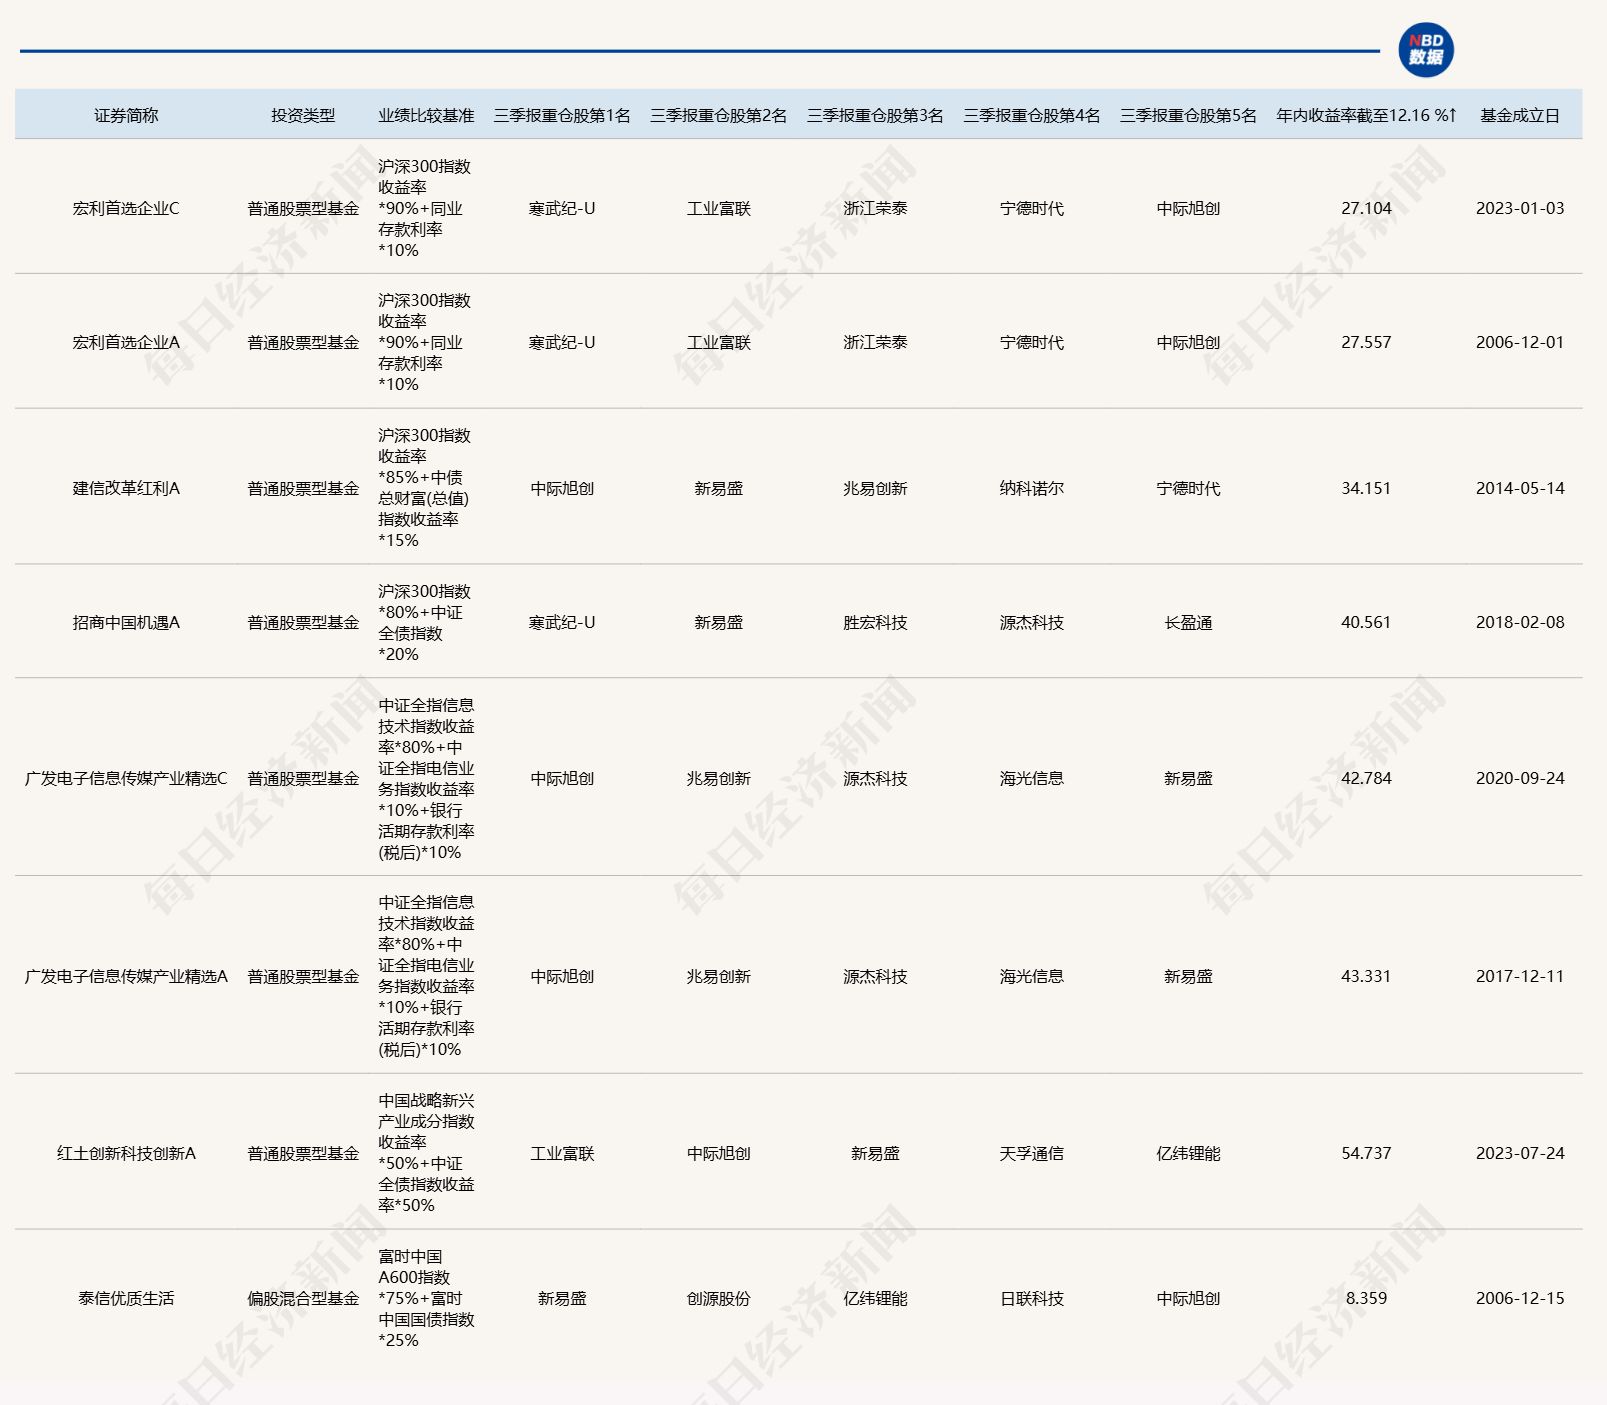Open the 宏利首选企业A fund name

pos(126,342)
